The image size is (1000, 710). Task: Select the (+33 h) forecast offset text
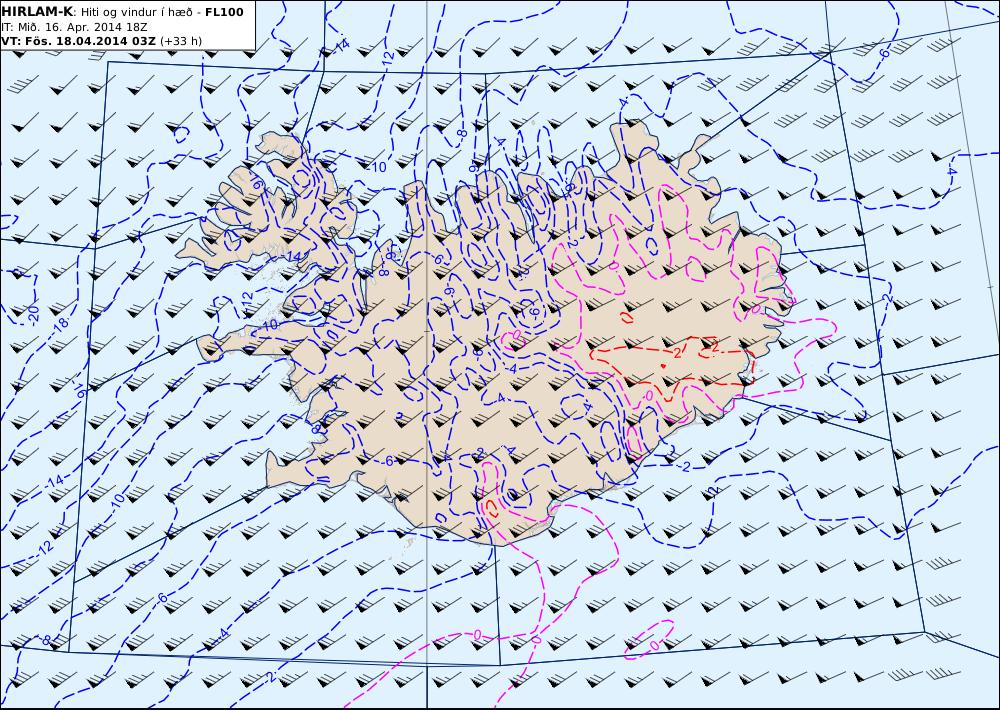[x=181, y=41]
